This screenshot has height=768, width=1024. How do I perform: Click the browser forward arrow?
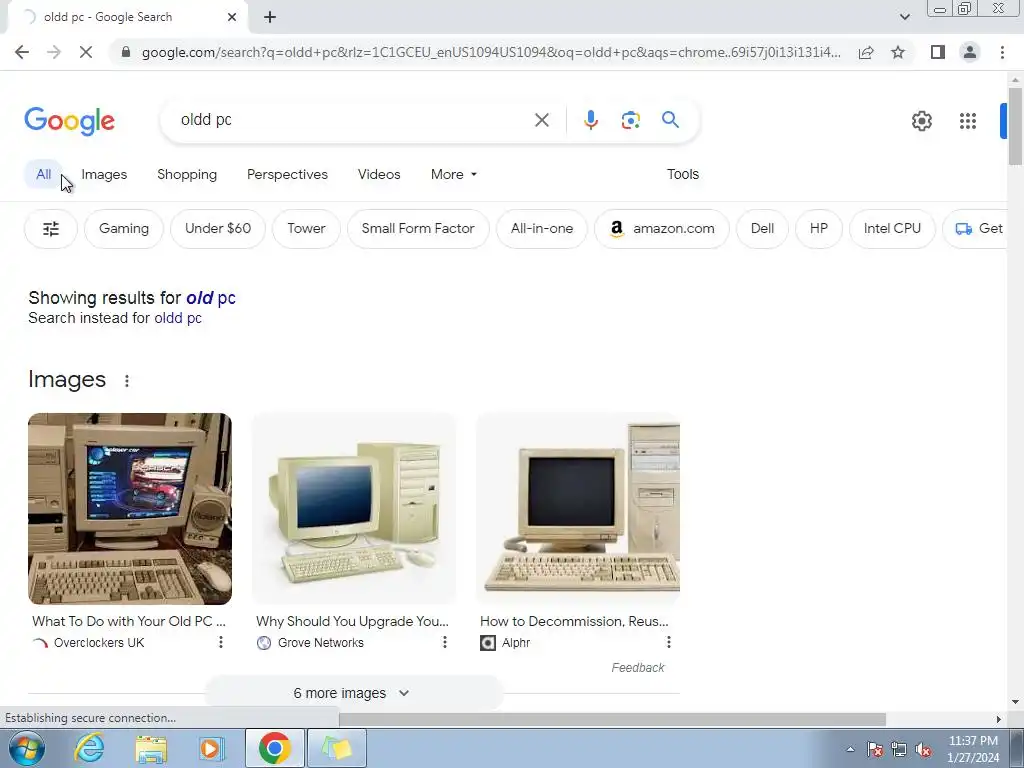54,52
